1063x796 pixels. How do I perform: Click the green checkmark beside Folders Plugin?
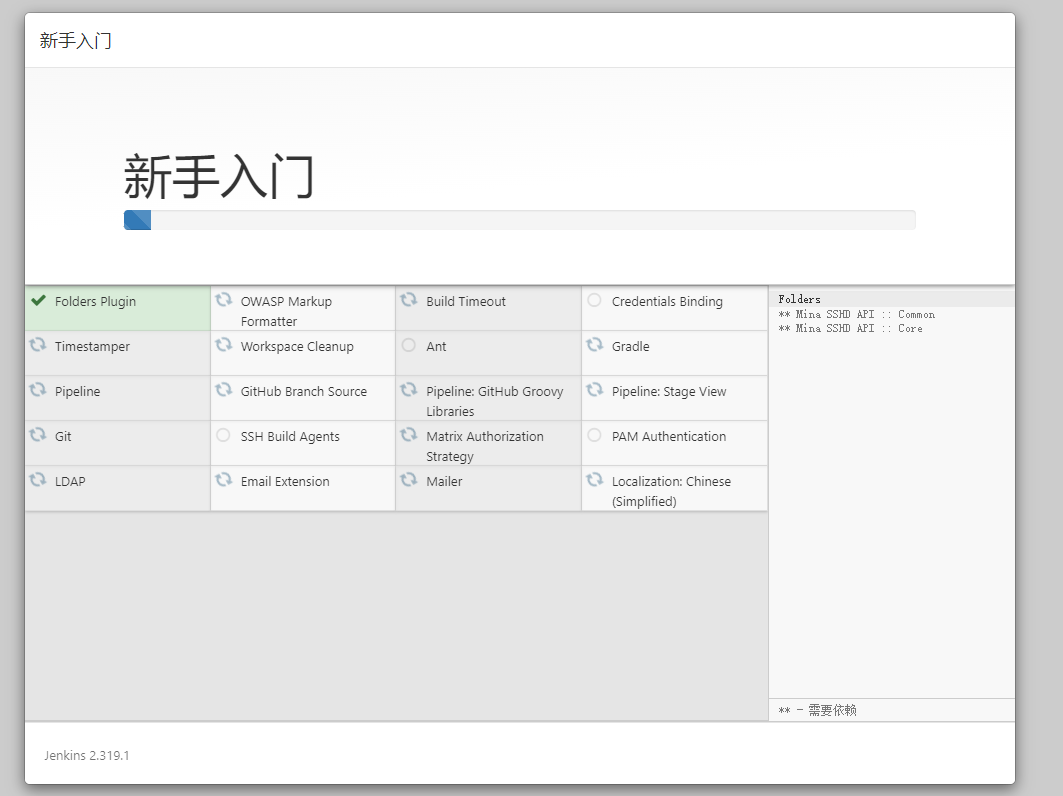coord(39,300)
